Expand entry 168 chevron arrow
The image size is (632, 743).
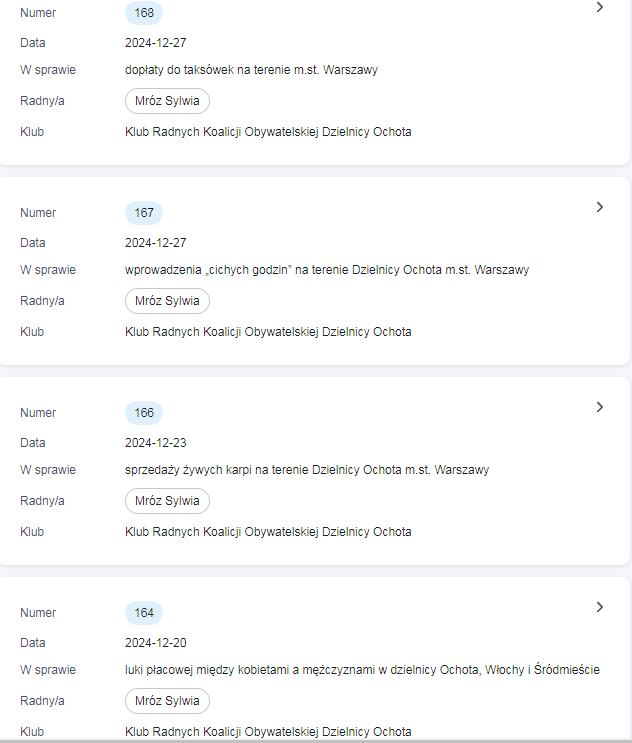(600, 7)
